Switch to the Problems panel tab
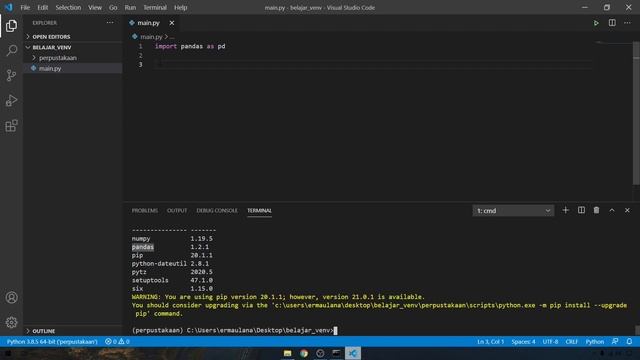Screen dimensions: 640x360 [144, 211]
